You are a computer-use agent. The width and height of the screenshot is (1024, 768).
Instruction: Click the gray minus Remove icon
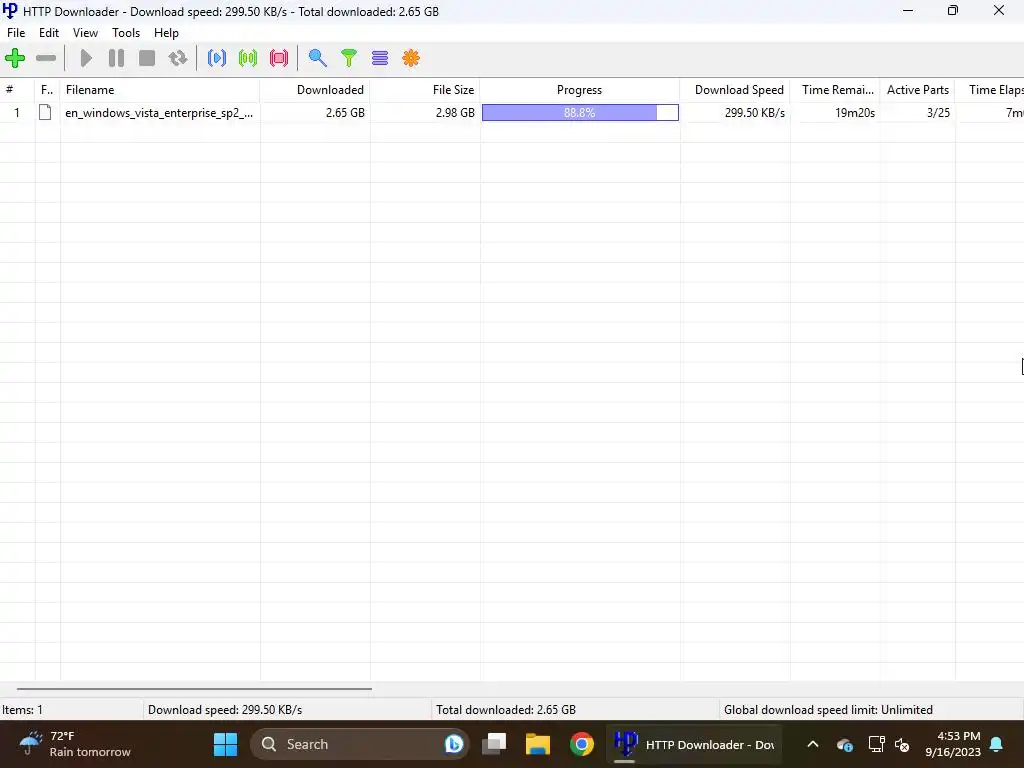[x=46, y=58]
